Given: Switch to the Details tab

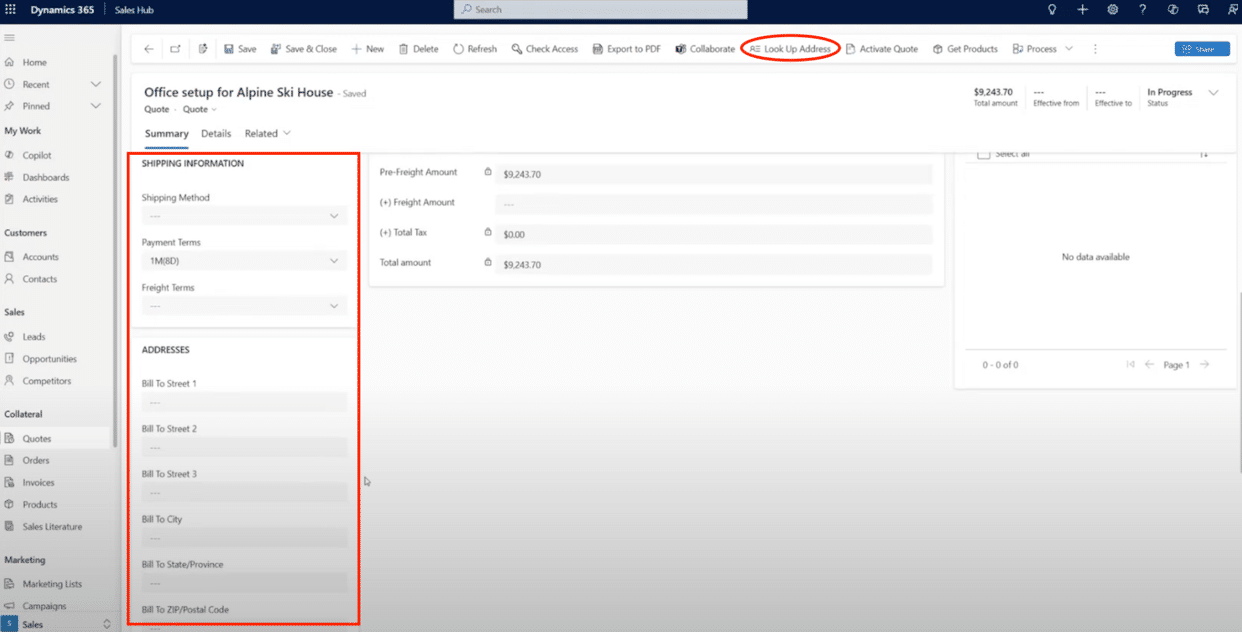Looking at the screenshot, I should point(216,134).
